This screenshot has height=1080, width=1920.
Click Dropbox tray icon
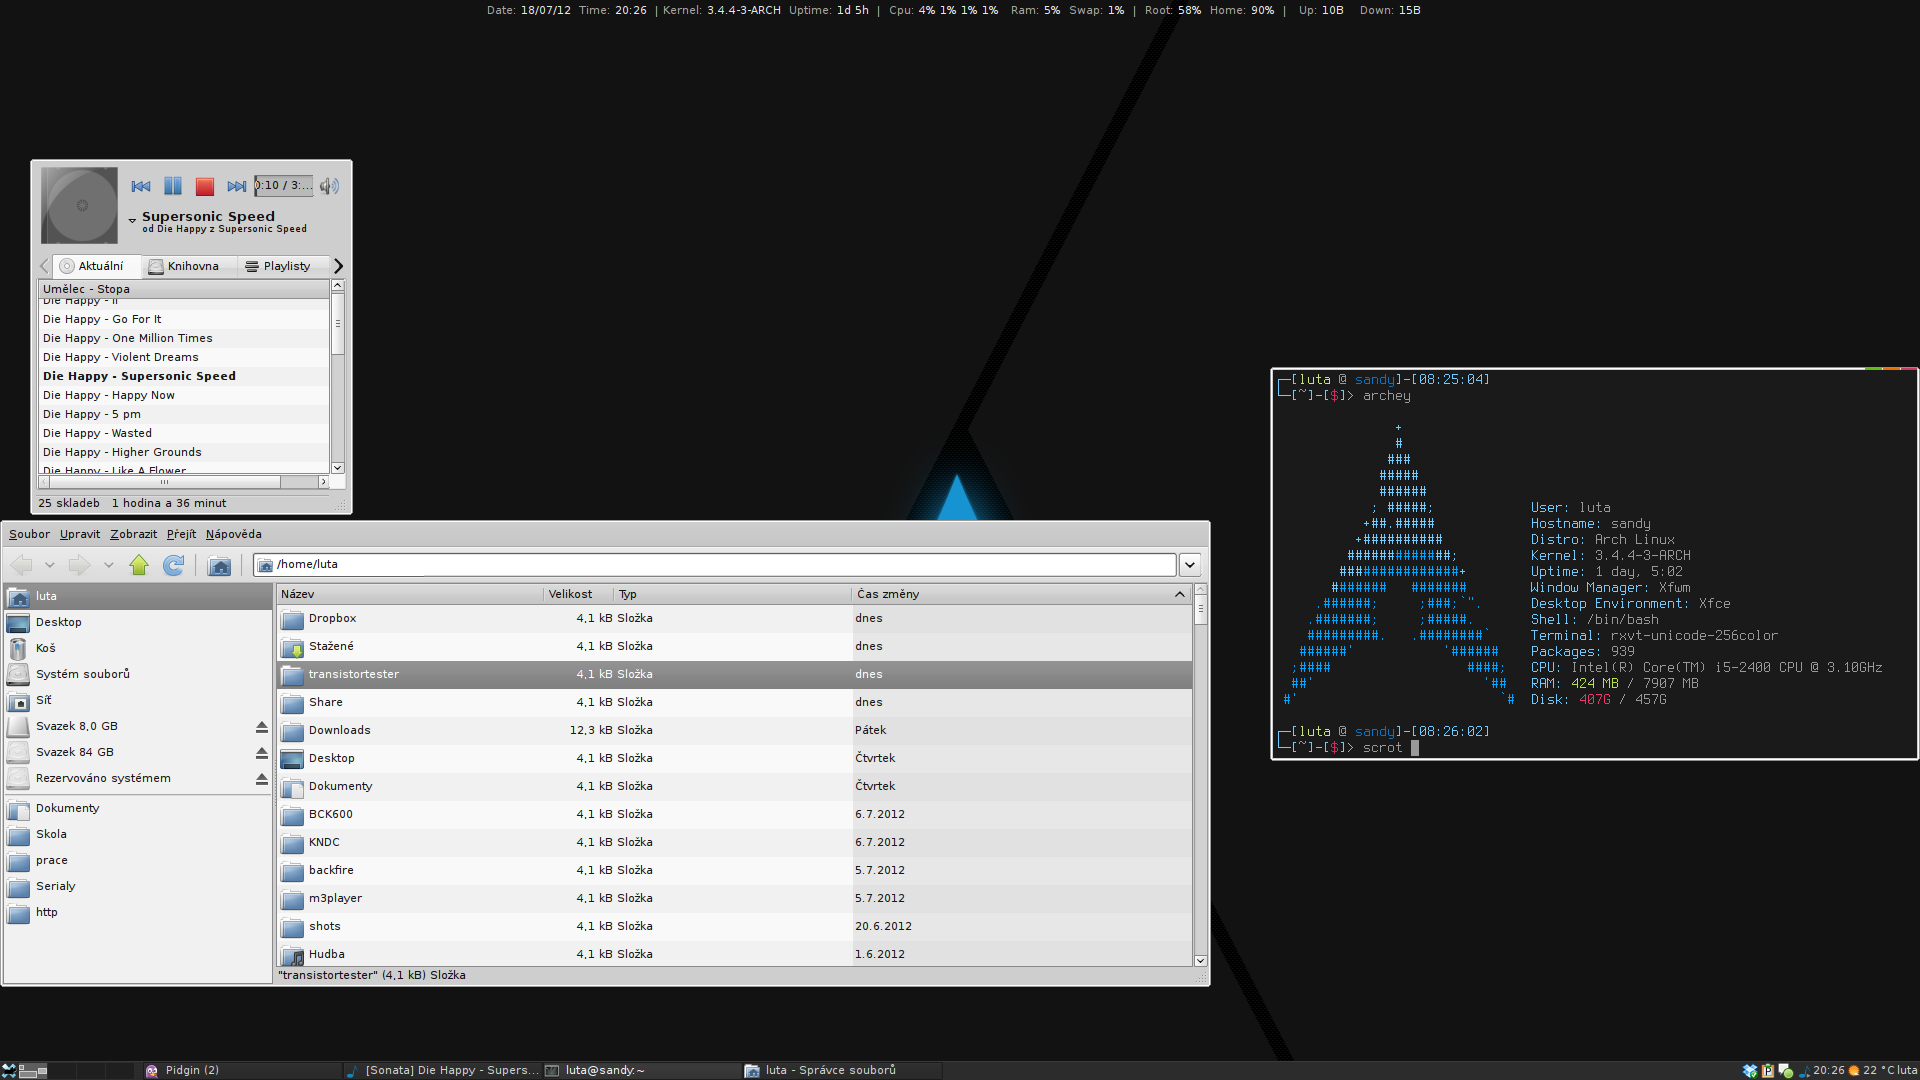pos(1750,1070)
